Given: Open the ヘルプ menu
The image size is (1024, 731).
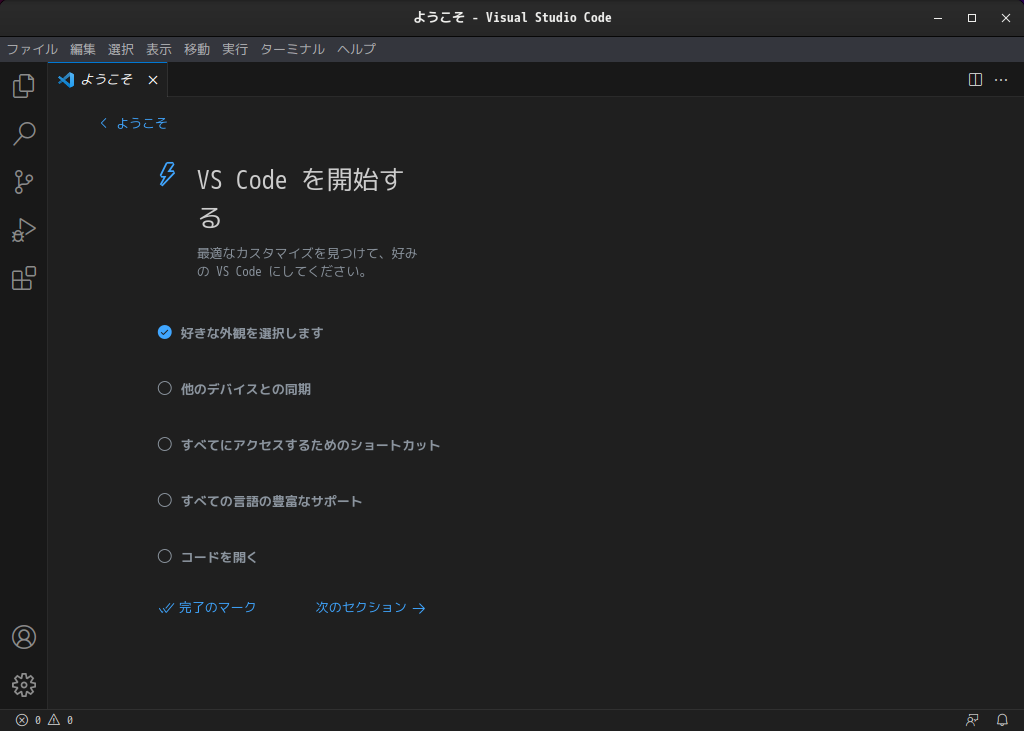Looking at the screenshot, I should coord(357,49).
